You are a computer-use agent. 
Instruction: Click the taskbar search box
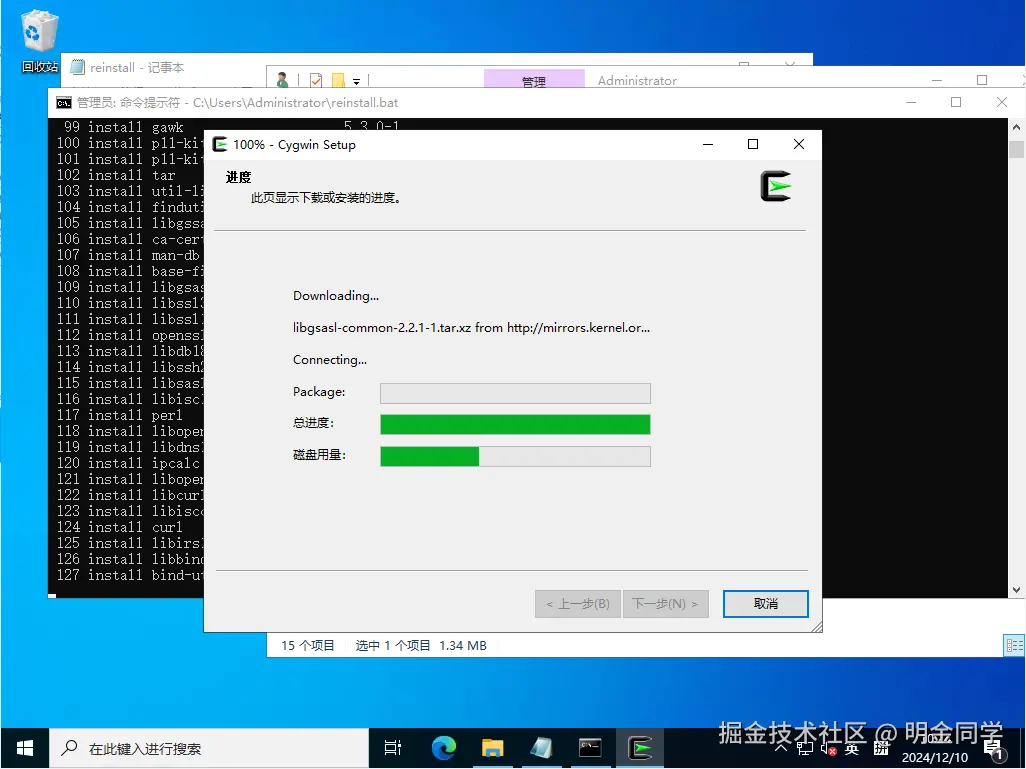[x=209, y=748]
